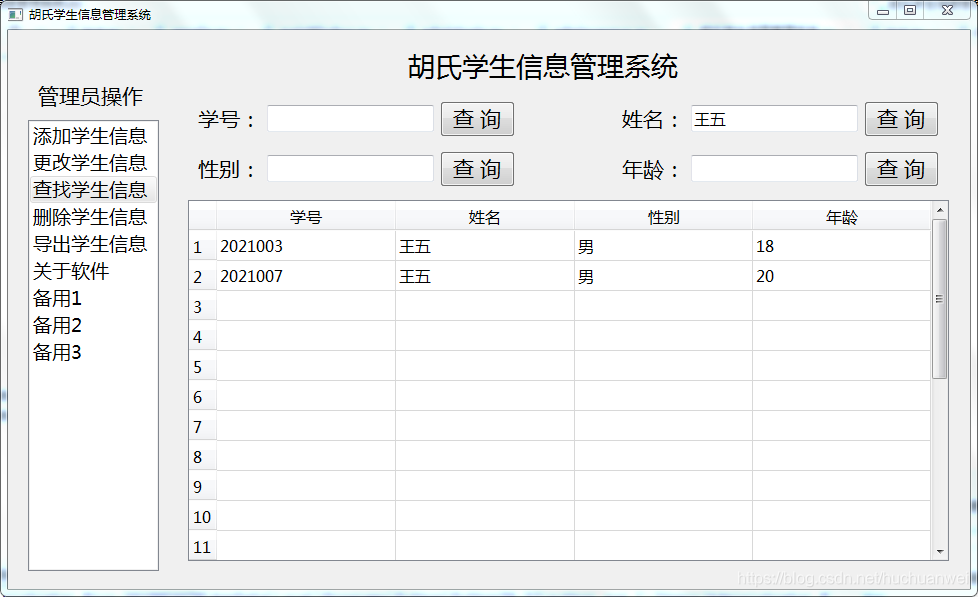The image size is (978, 597).
Task: Select 查找学生信息 in the admin list
Action: point(93,190)
